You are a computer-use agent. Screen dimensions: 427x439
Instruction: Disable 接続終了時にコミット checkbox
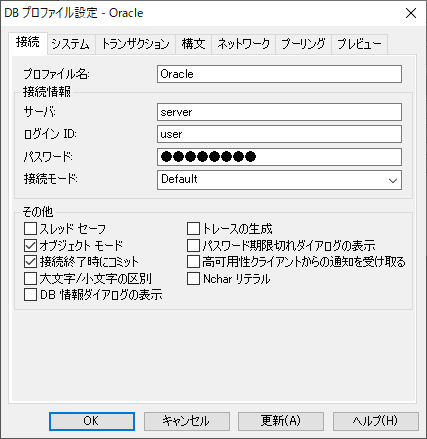[x=30, y=262]
